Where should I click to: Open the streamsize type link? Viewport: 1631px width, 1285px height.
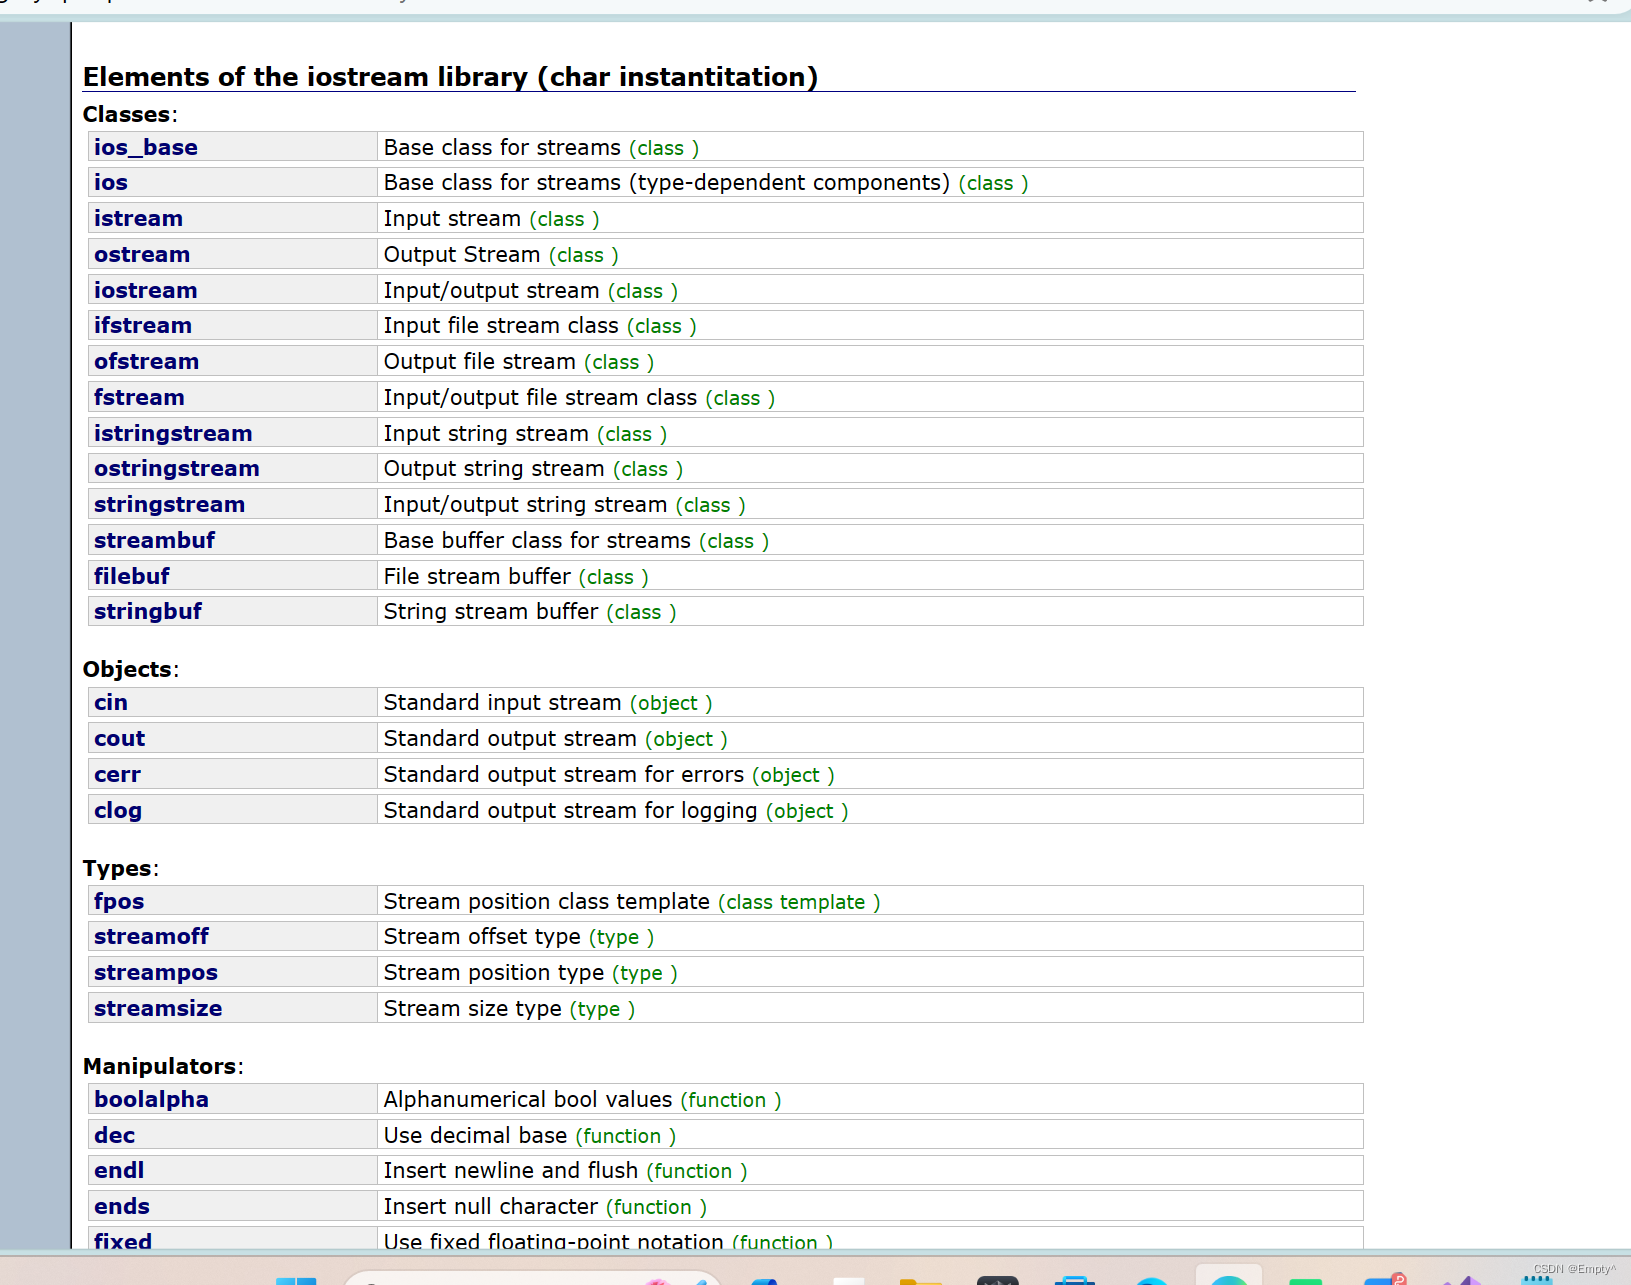(x=158, y=1008)
